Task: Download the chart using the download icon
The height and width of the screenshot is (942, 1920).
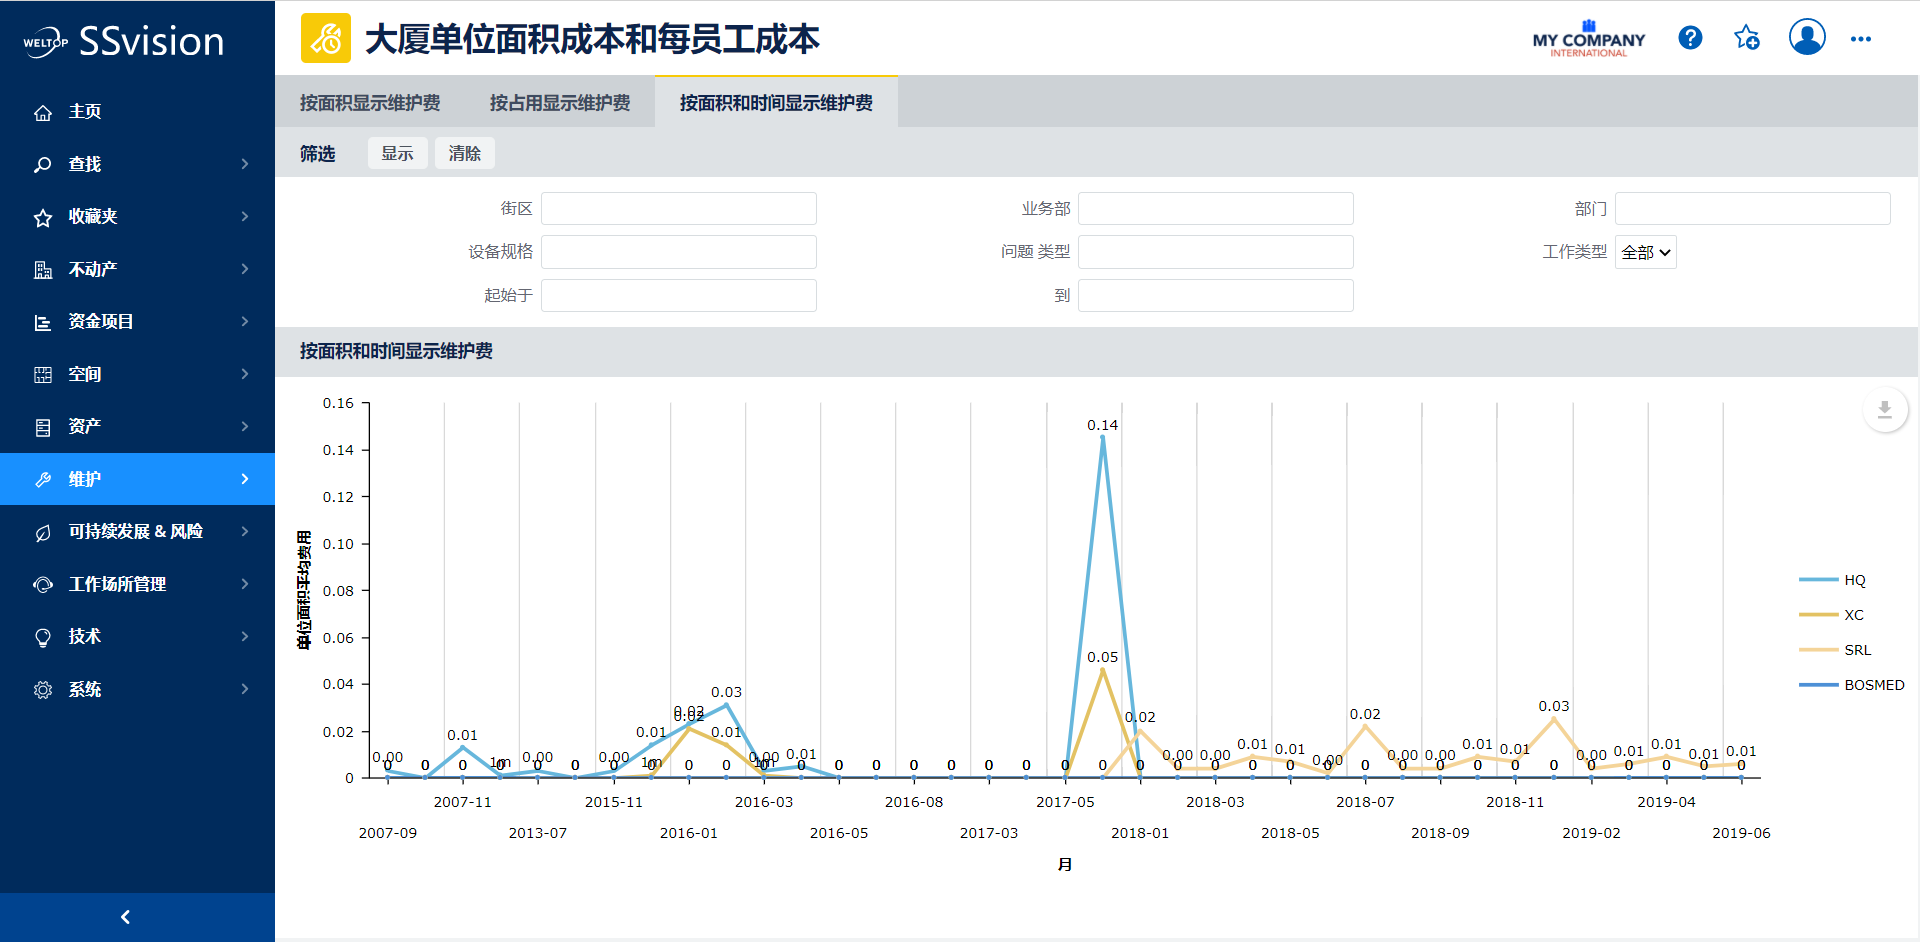Action: tap(1884, 410)
